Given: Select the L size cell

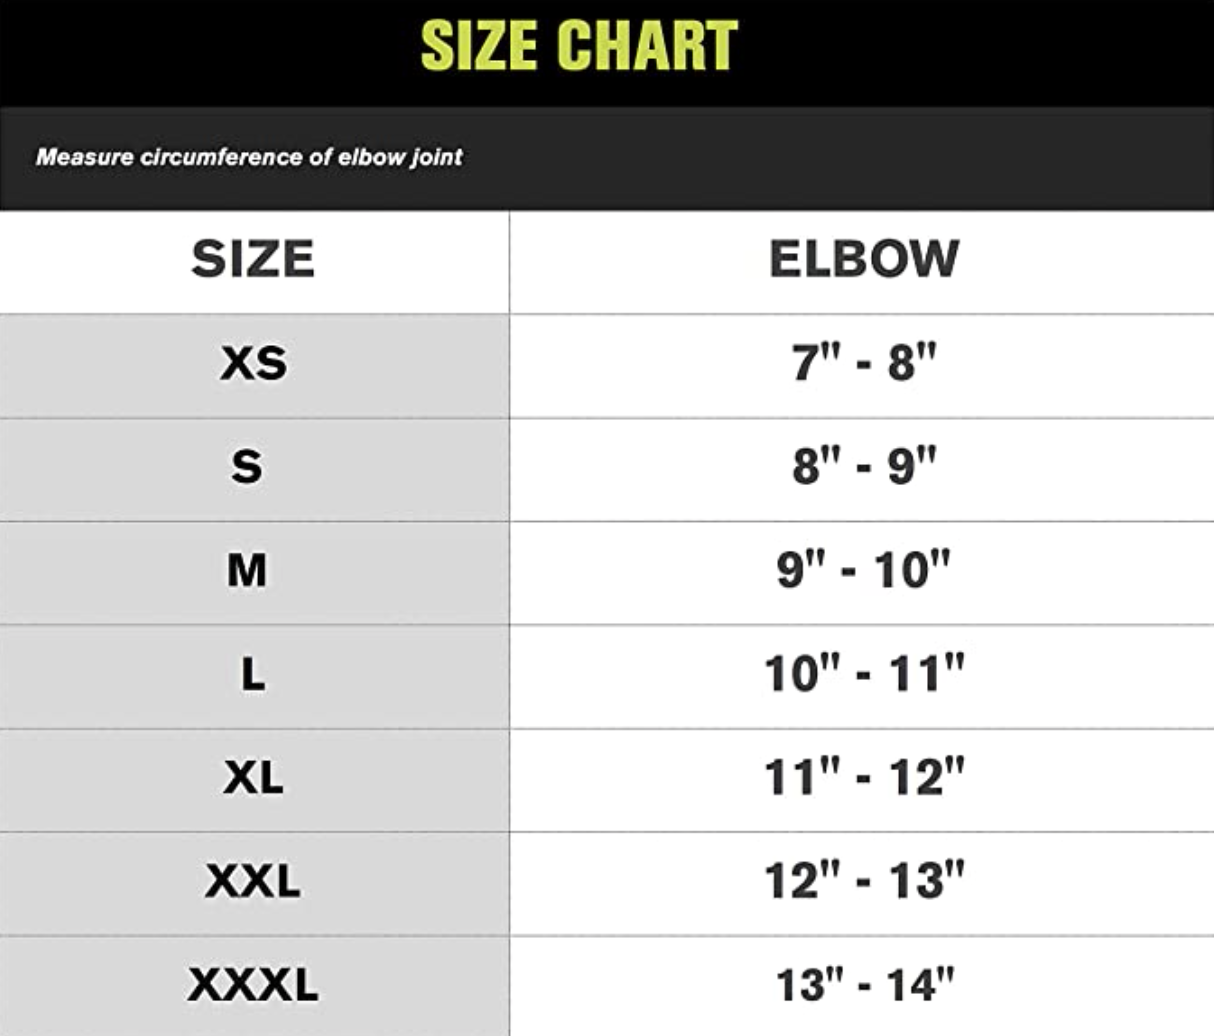Looking at the screenshot, I should coord(253,675).
